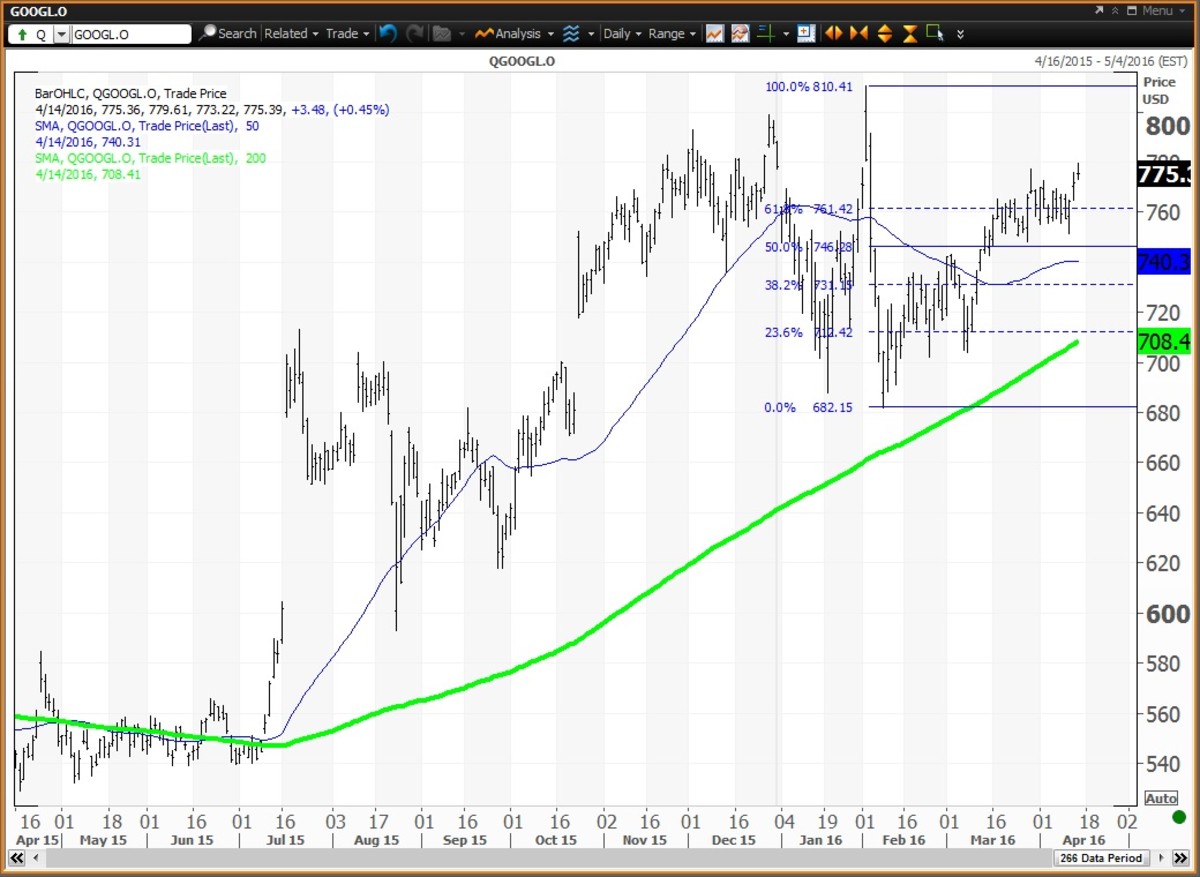The image size is (1200, 877).
Task: Select the crosshair cursor tool icon
Action: click(x=934, y=33)
